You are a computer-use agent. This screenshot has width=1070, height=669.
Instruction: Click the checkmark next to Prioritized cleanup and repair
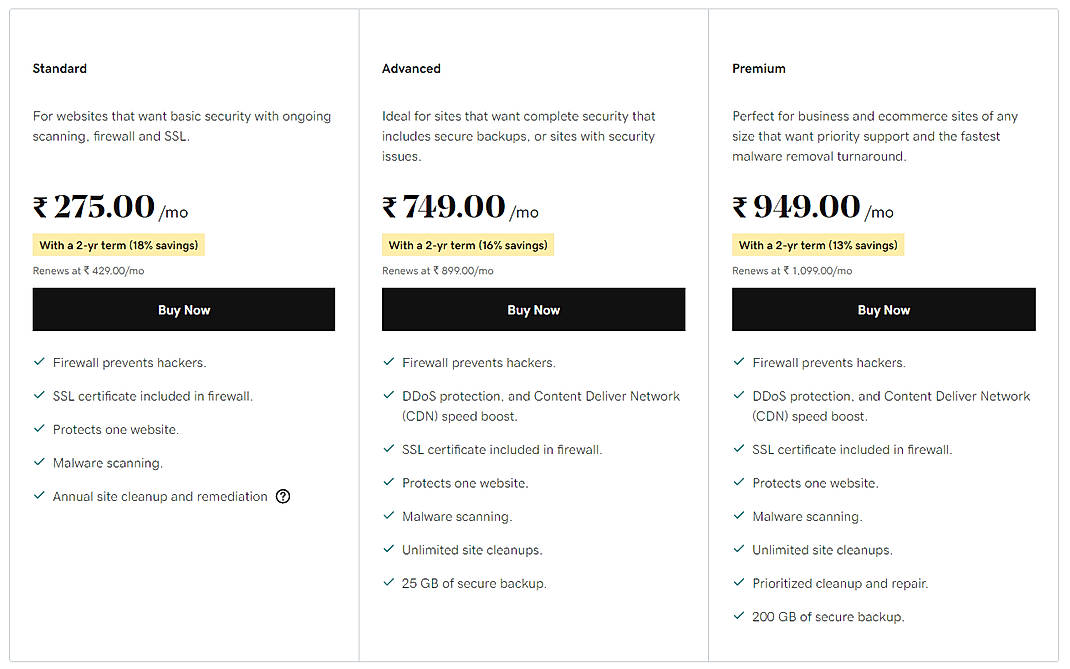pos(739,583)
